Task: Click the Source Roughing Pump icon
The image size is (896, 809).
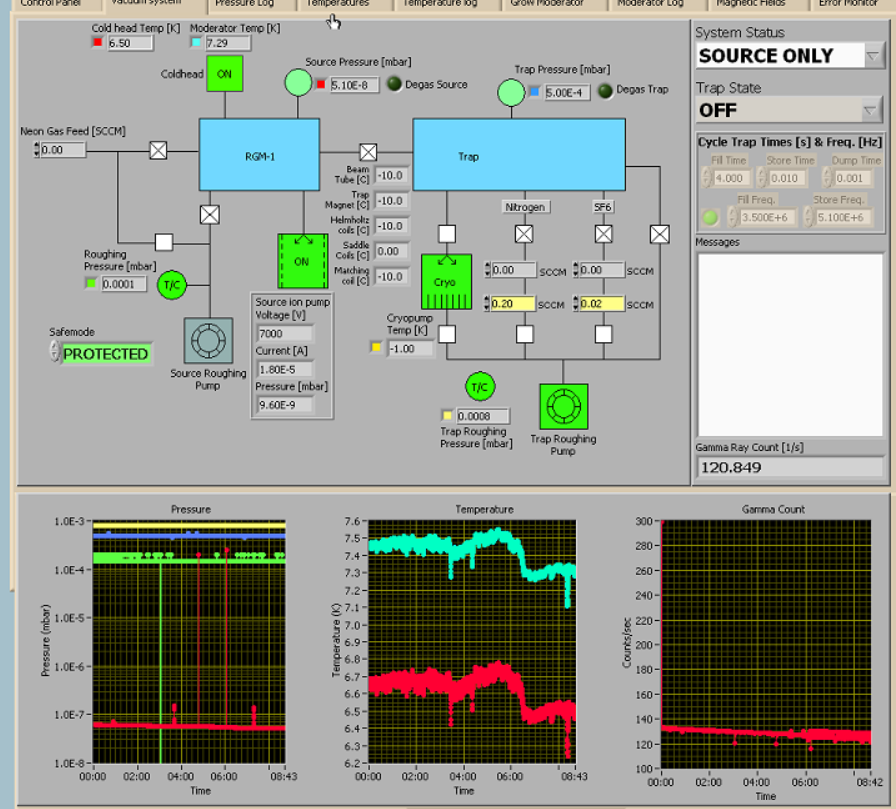Action: tap(208, 342)
